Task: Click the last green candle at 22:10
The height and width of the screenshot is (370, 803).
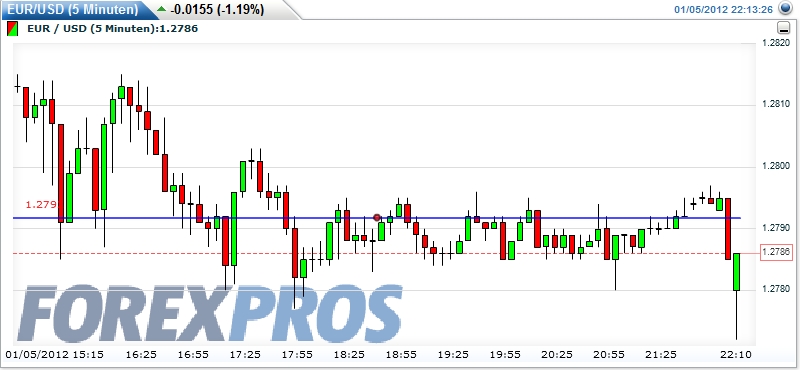Action: [x=736, y=272]
